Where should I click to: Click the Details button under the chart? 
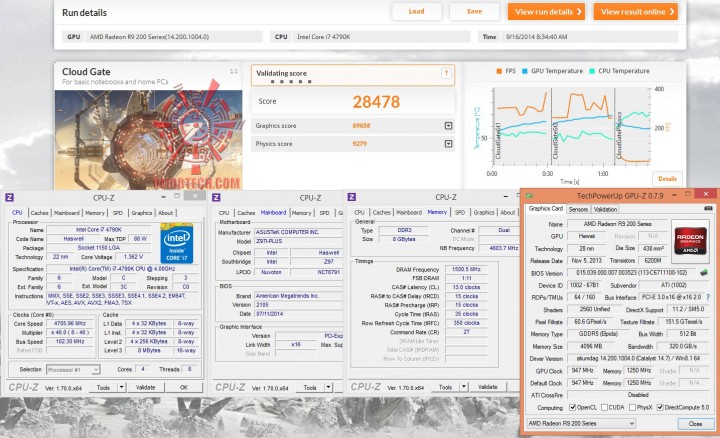tap(667, 179)
